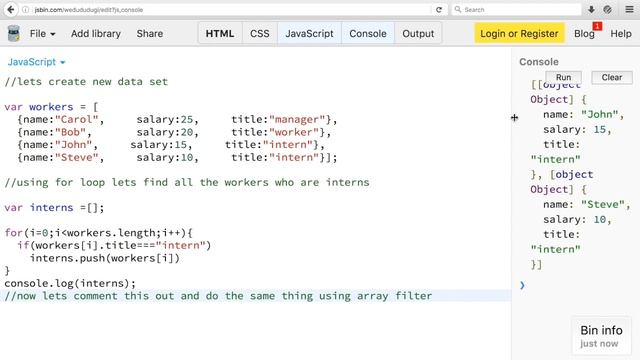Image resolution: width=640 pixels, height=360 pixels.
Task: Click 'salary: 10,' in console output
Action: (577, 220)
